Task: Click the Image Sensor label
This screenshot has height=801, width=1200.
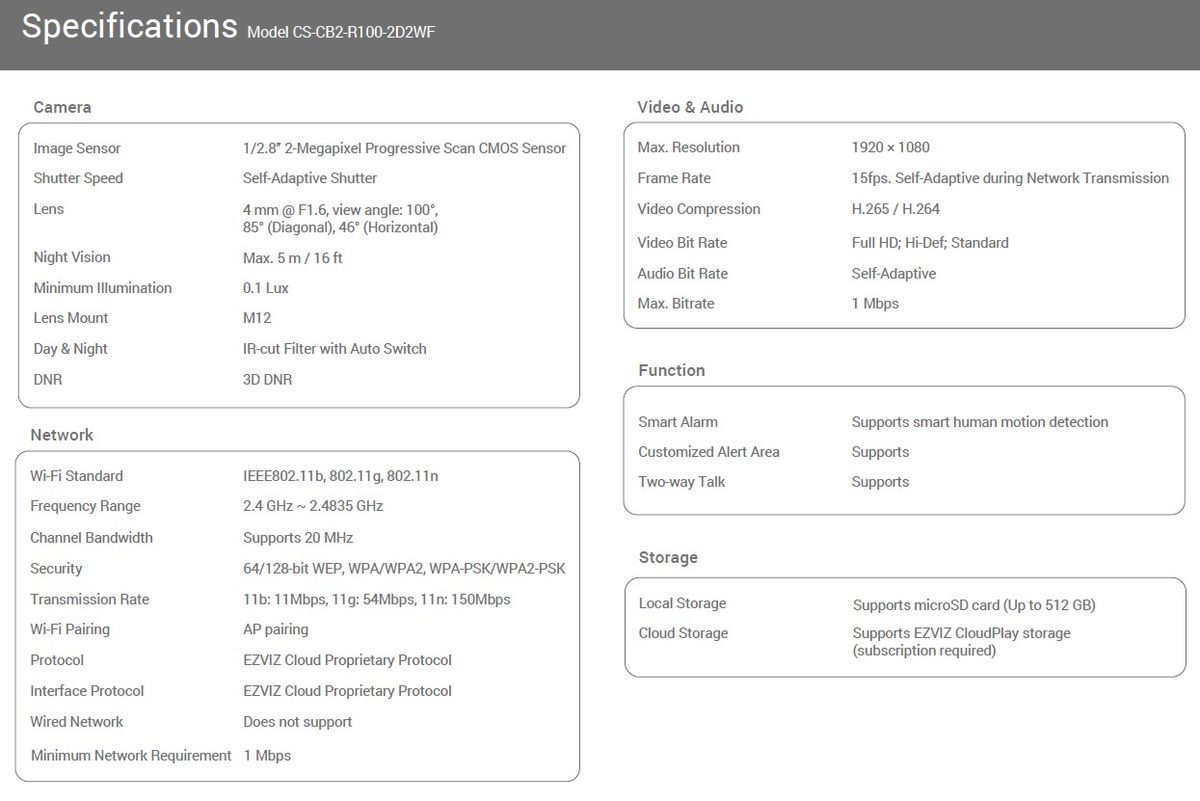Action: point(77,148)
